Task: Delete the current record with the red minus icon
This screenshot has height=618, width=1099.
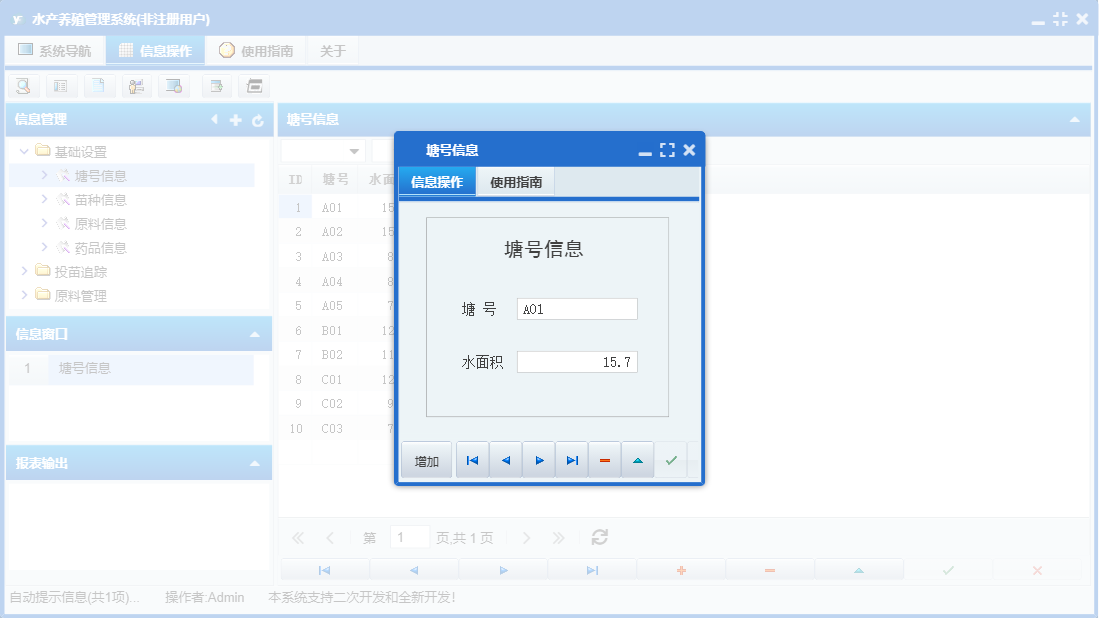Action: pyautogui.click(x=605, y=459)
